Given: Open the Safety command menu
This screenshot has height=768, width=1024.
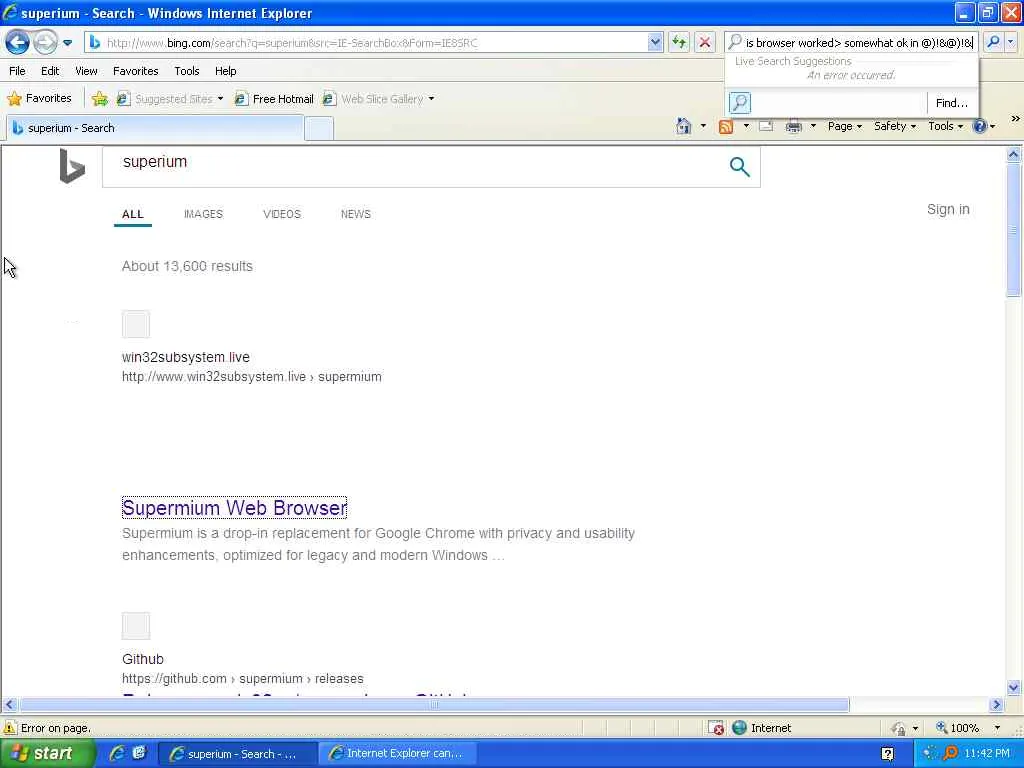Looking at the screenshot, I should (x=895, y=126).
